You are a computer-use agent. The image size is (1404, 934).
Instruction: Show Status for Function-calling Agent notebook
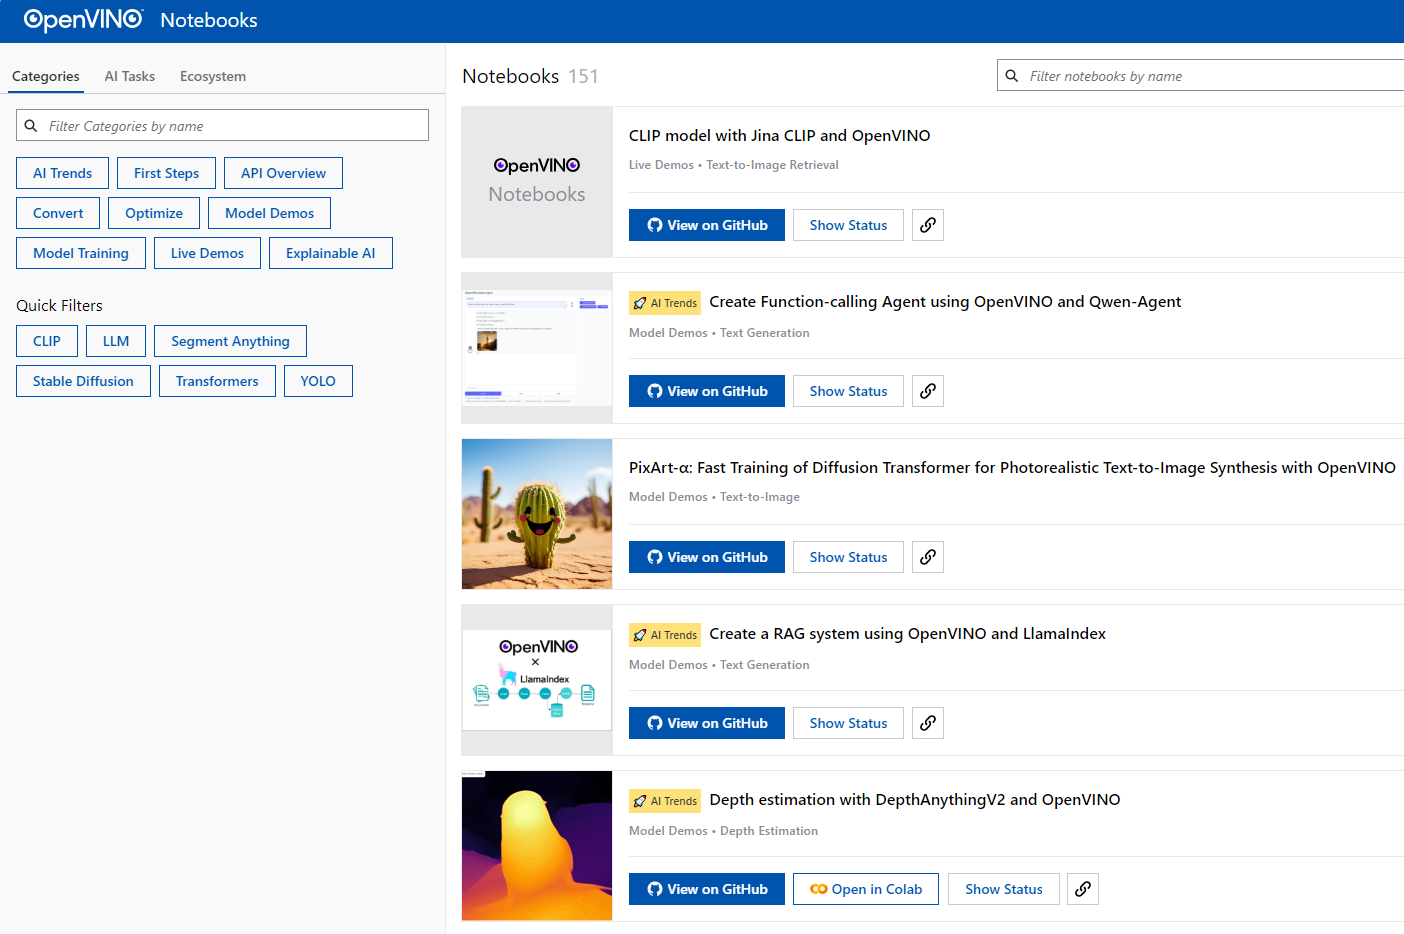[x=848, y=391]
